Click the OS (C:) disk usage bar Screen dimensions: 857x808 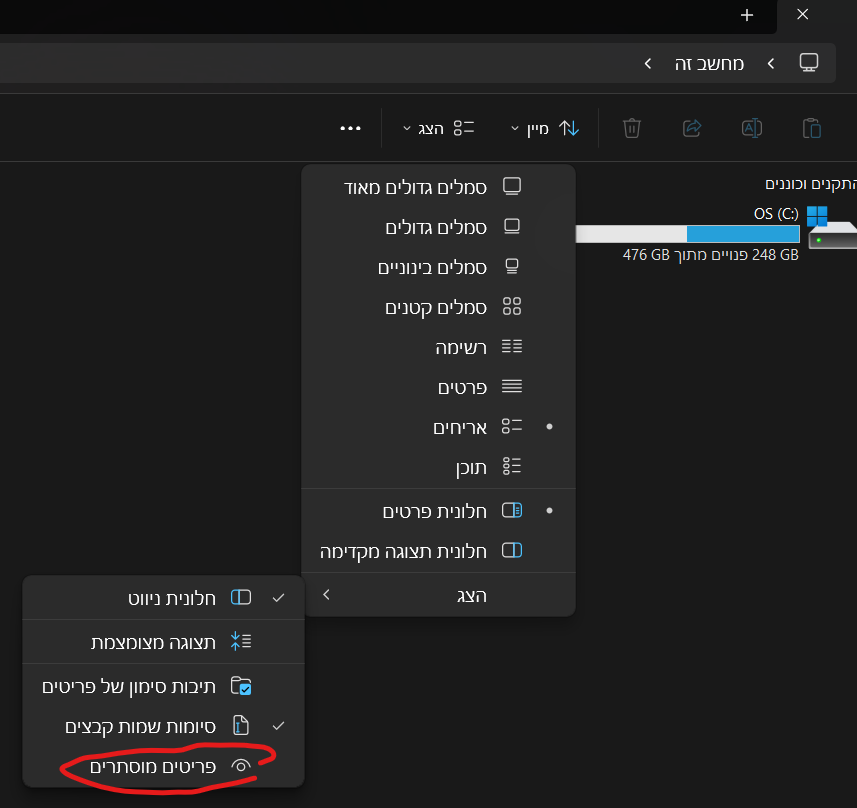click(687, 234)
